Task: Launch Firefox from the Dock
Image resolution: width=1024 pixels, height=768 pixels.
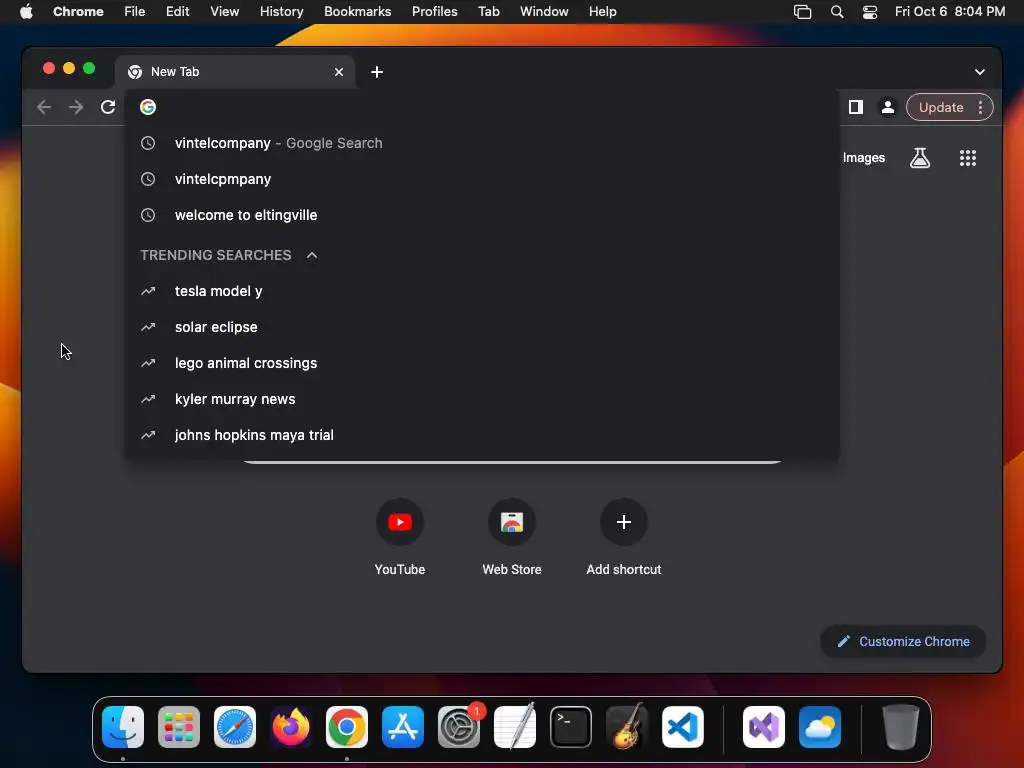Action: [x=291, y=727]
